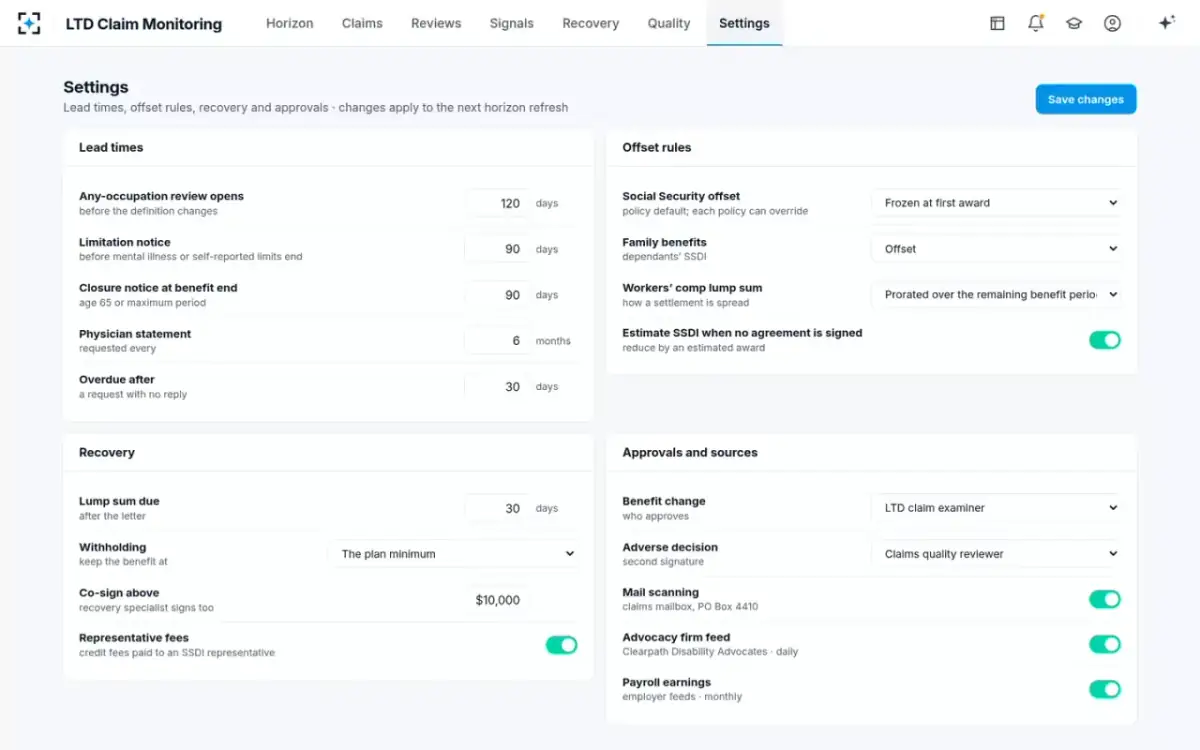Image resolution: width=1200 pixels, height=750 pixels.
Task: Toggle Estimate SSDI when no agreement is signed
Action: pyautogui.click(x=1105, y=340)
